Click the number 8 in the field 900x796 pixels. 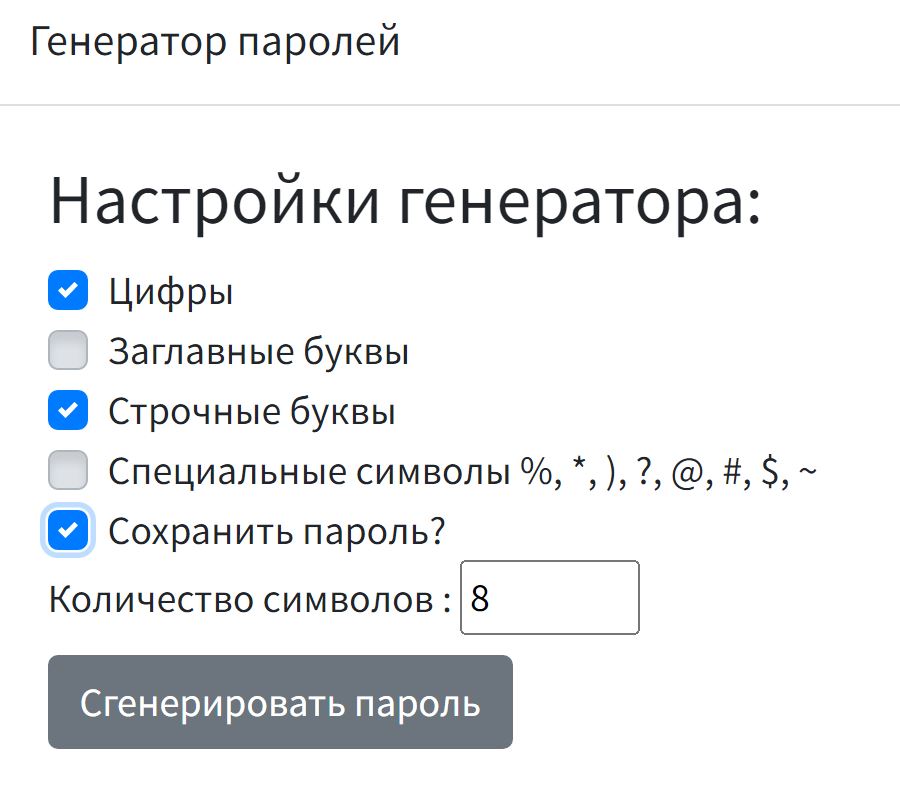click(480, 598)
